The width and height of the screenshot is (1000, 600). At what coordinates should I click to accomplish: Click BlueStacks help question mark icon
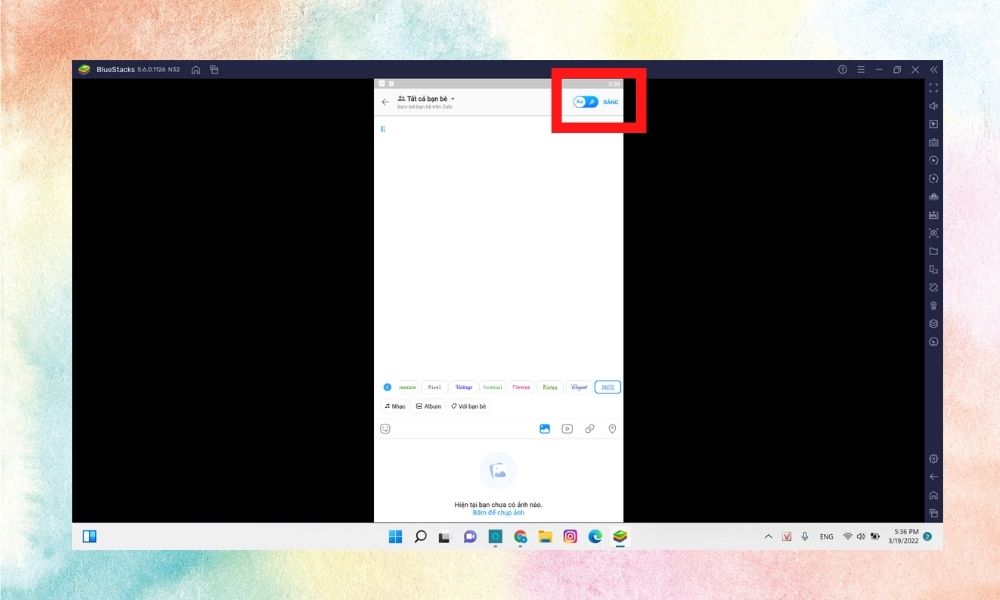coord(842,70)
